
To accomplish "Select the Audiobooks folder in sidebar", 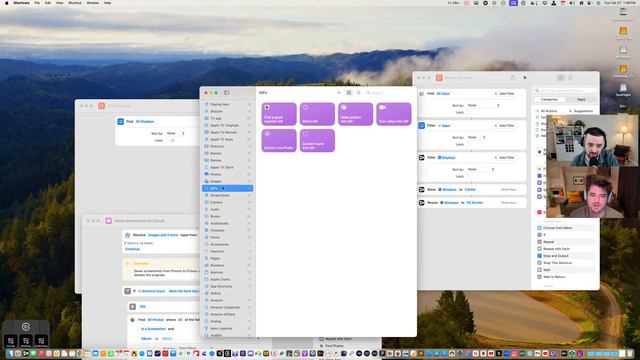I will coord(228,223).
